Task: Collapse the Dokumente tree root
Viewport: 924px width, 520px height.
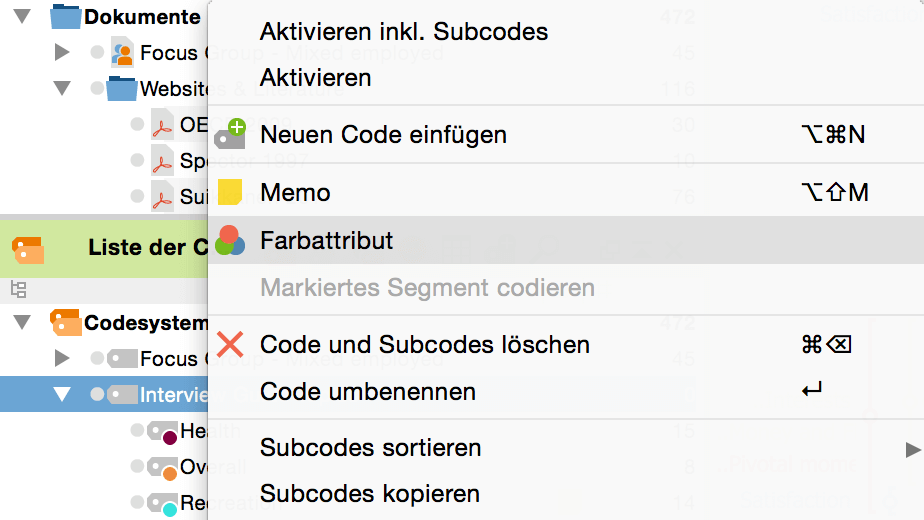Action: [22, 17]
